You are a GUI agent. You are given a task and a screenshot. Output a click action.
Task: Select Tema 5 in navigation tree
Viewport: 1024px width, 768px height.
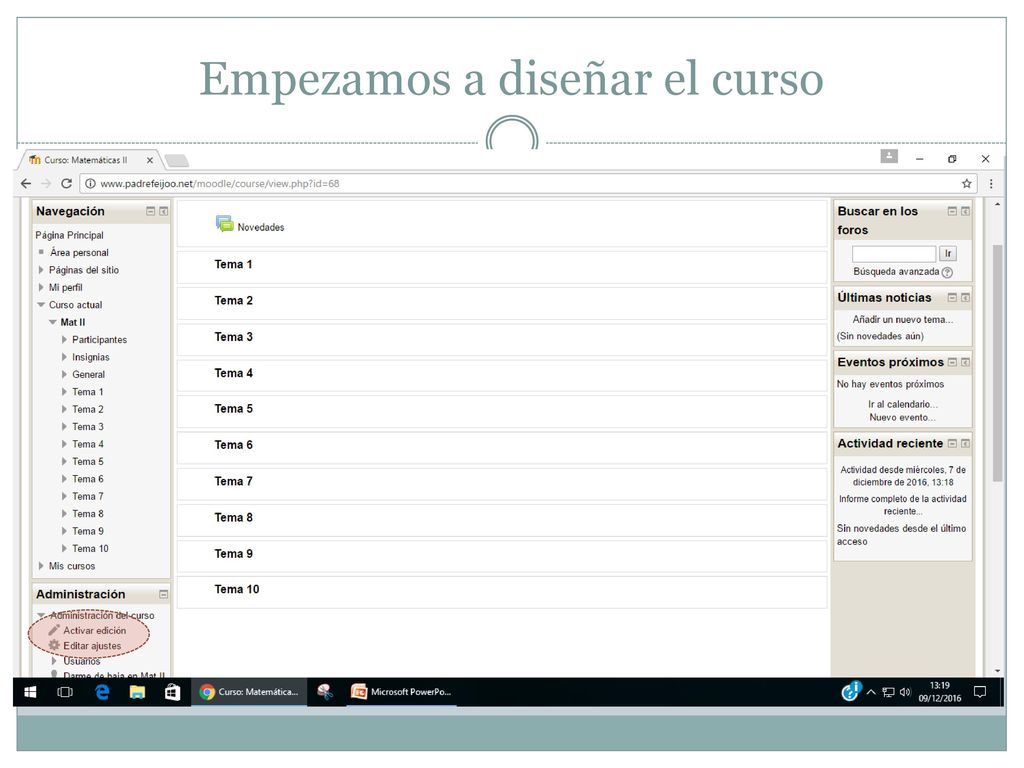click(88, 462)
